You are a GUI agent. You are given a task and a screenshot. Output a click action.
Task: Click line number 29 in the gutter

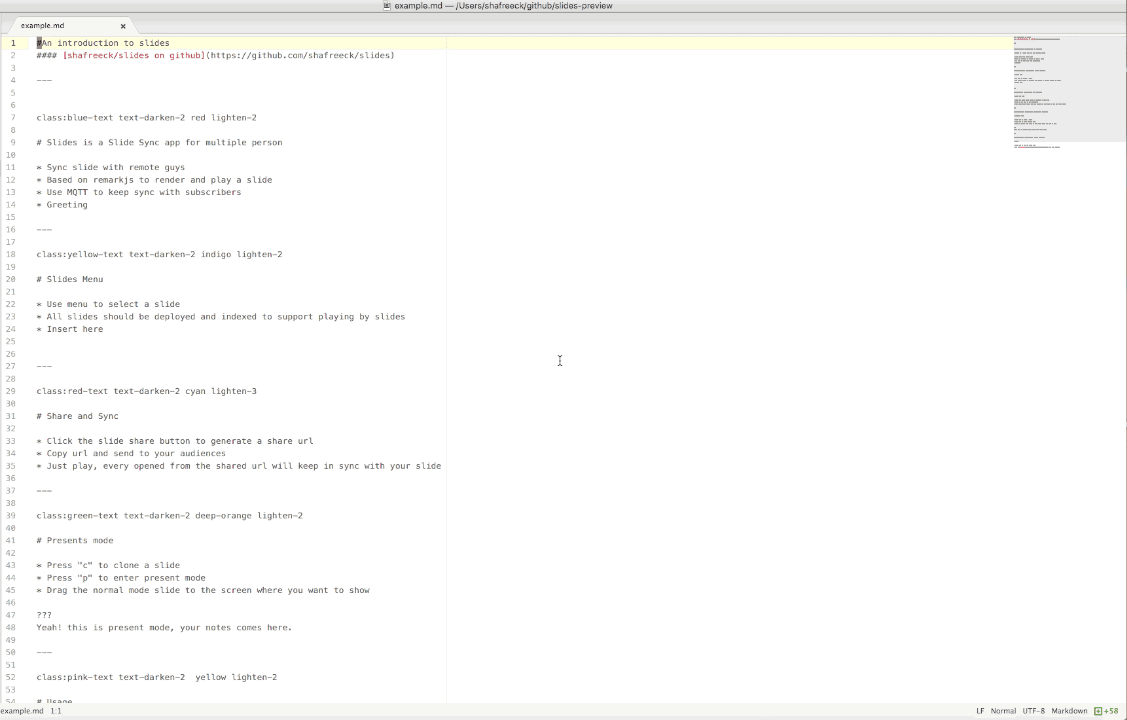click(11, 392)
